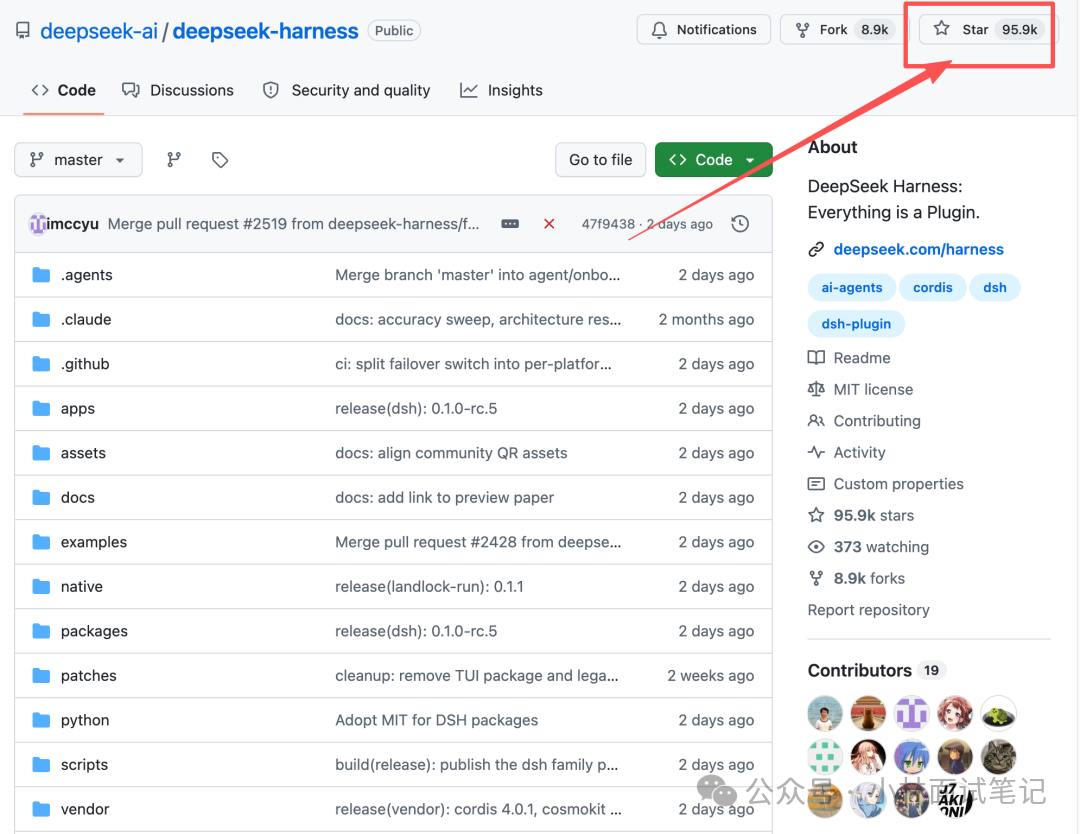Open imccyu's avatar in the commit row
The height and width of the screenshot is (834, 1080).
click(38, 224)
